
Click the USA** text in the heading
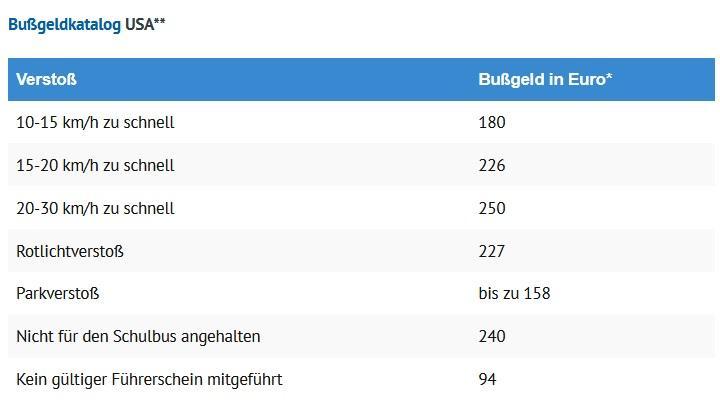pos(145,24)
